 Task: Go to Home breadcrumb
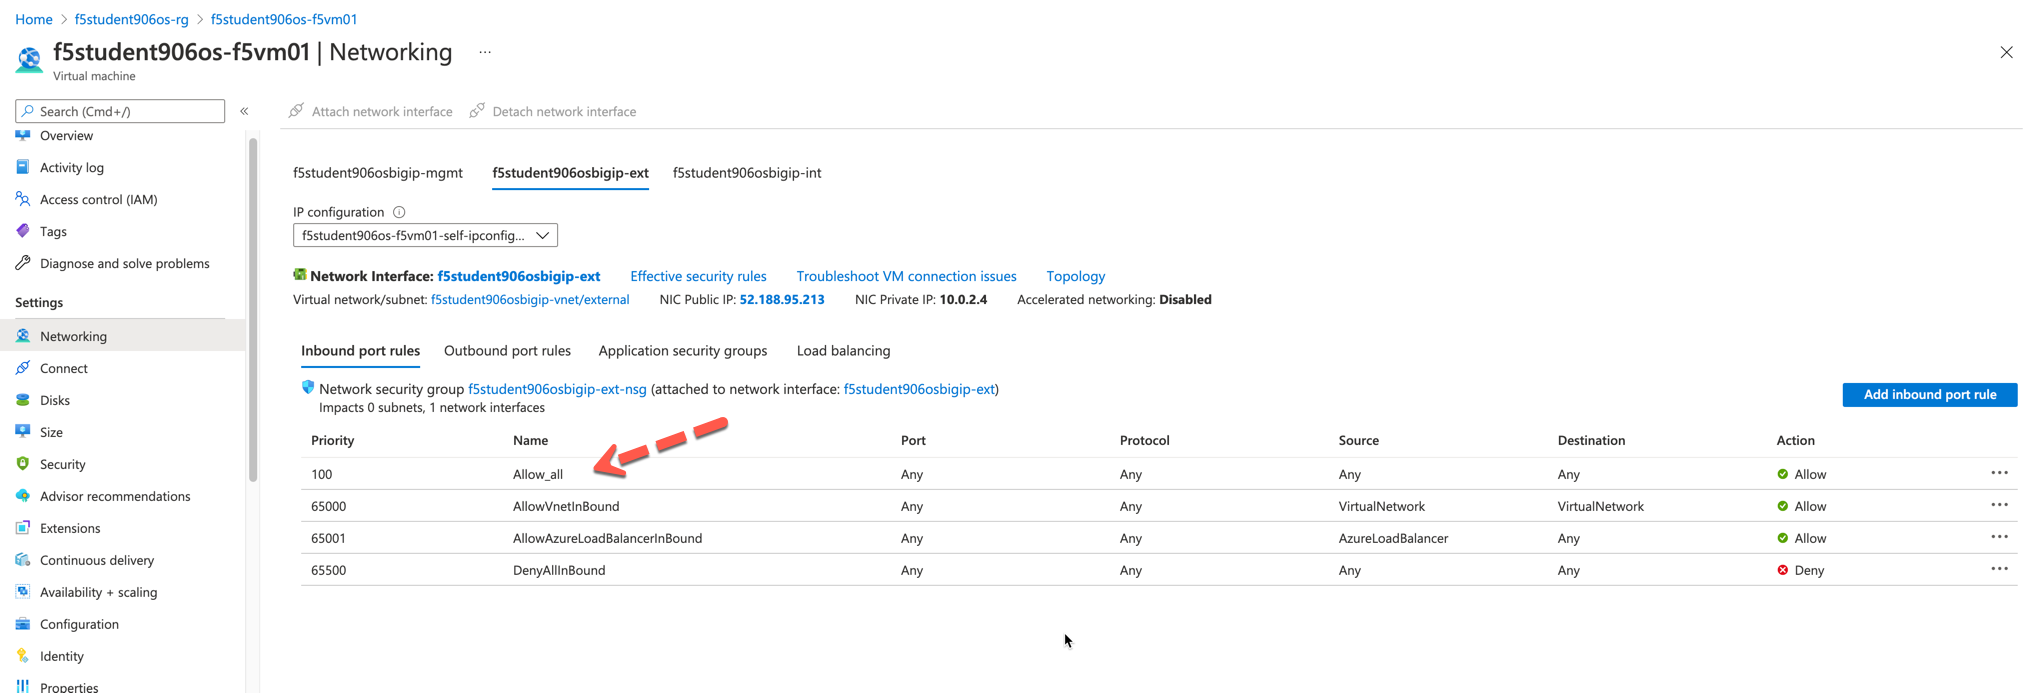34,19
